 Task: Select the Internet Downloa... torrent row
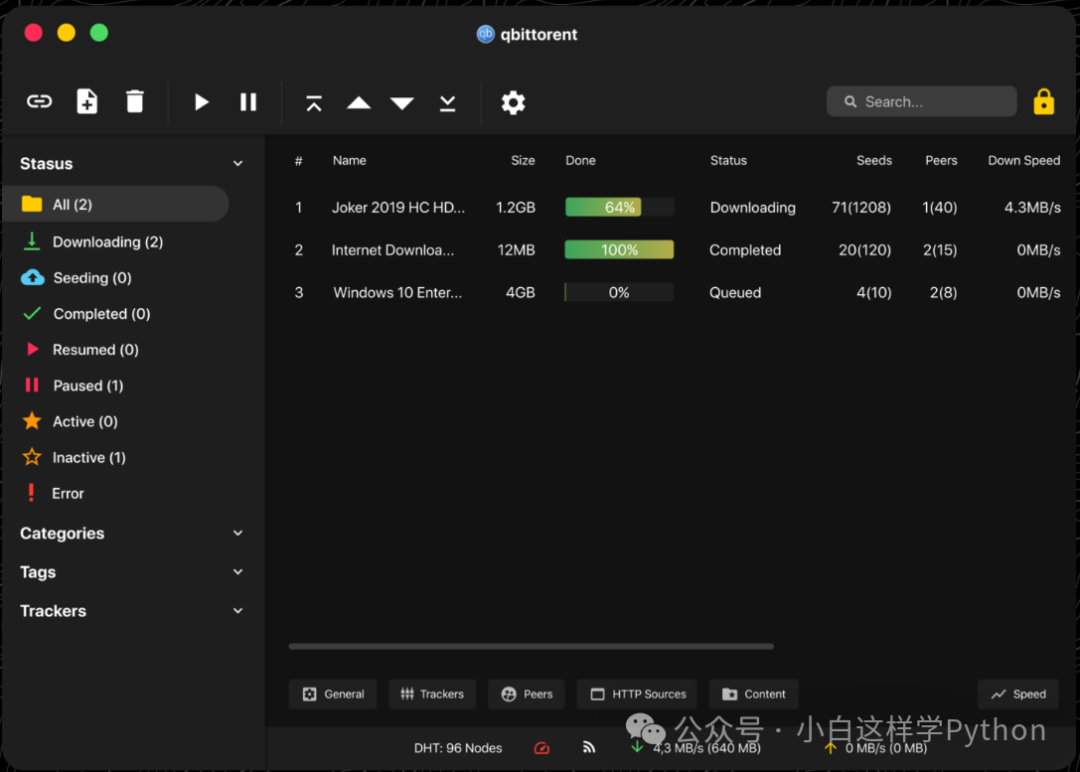pos(677,250)
